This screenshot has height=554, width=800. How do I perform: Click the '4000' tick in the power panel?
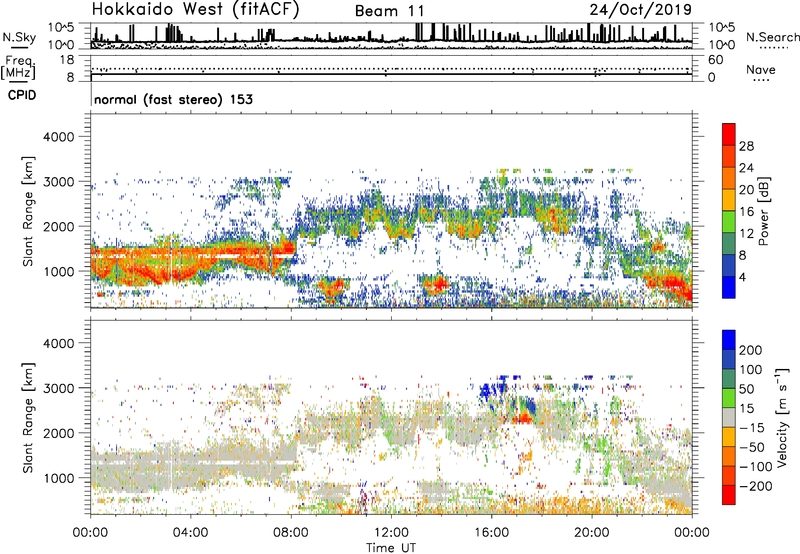pos(58,137)
